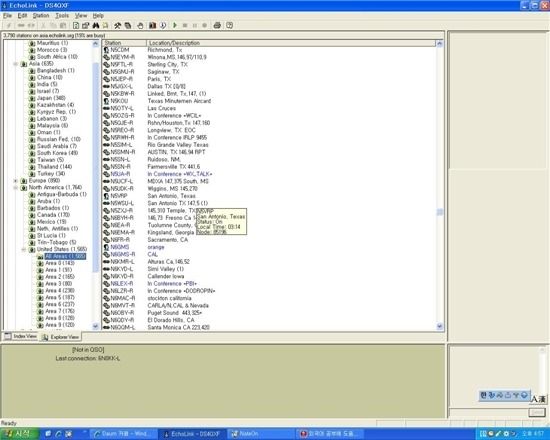Click the binoculars Find station icon

pos(95,25)
